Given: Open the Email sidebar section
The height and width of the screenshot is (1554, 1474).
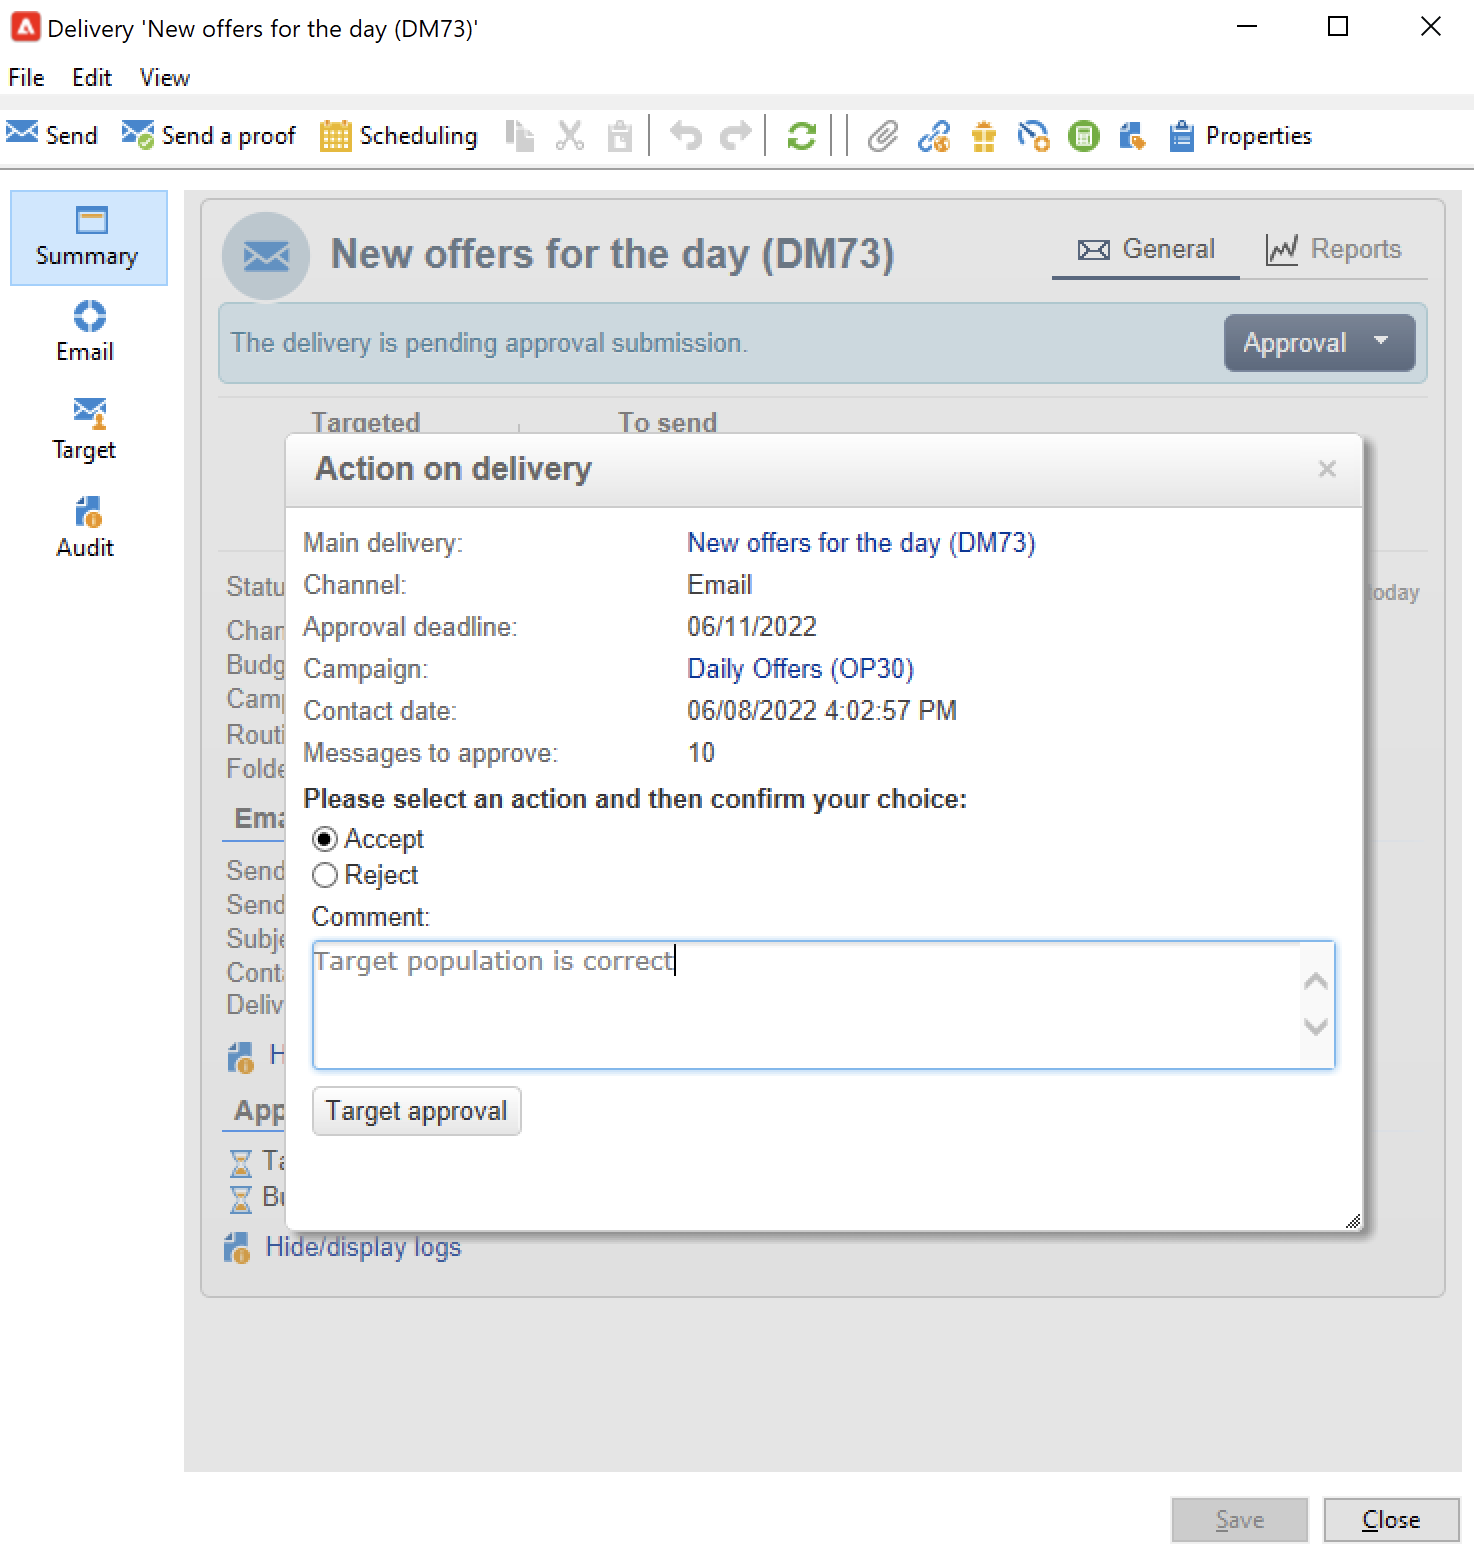Looking at the screenshot, I should 85,333.
